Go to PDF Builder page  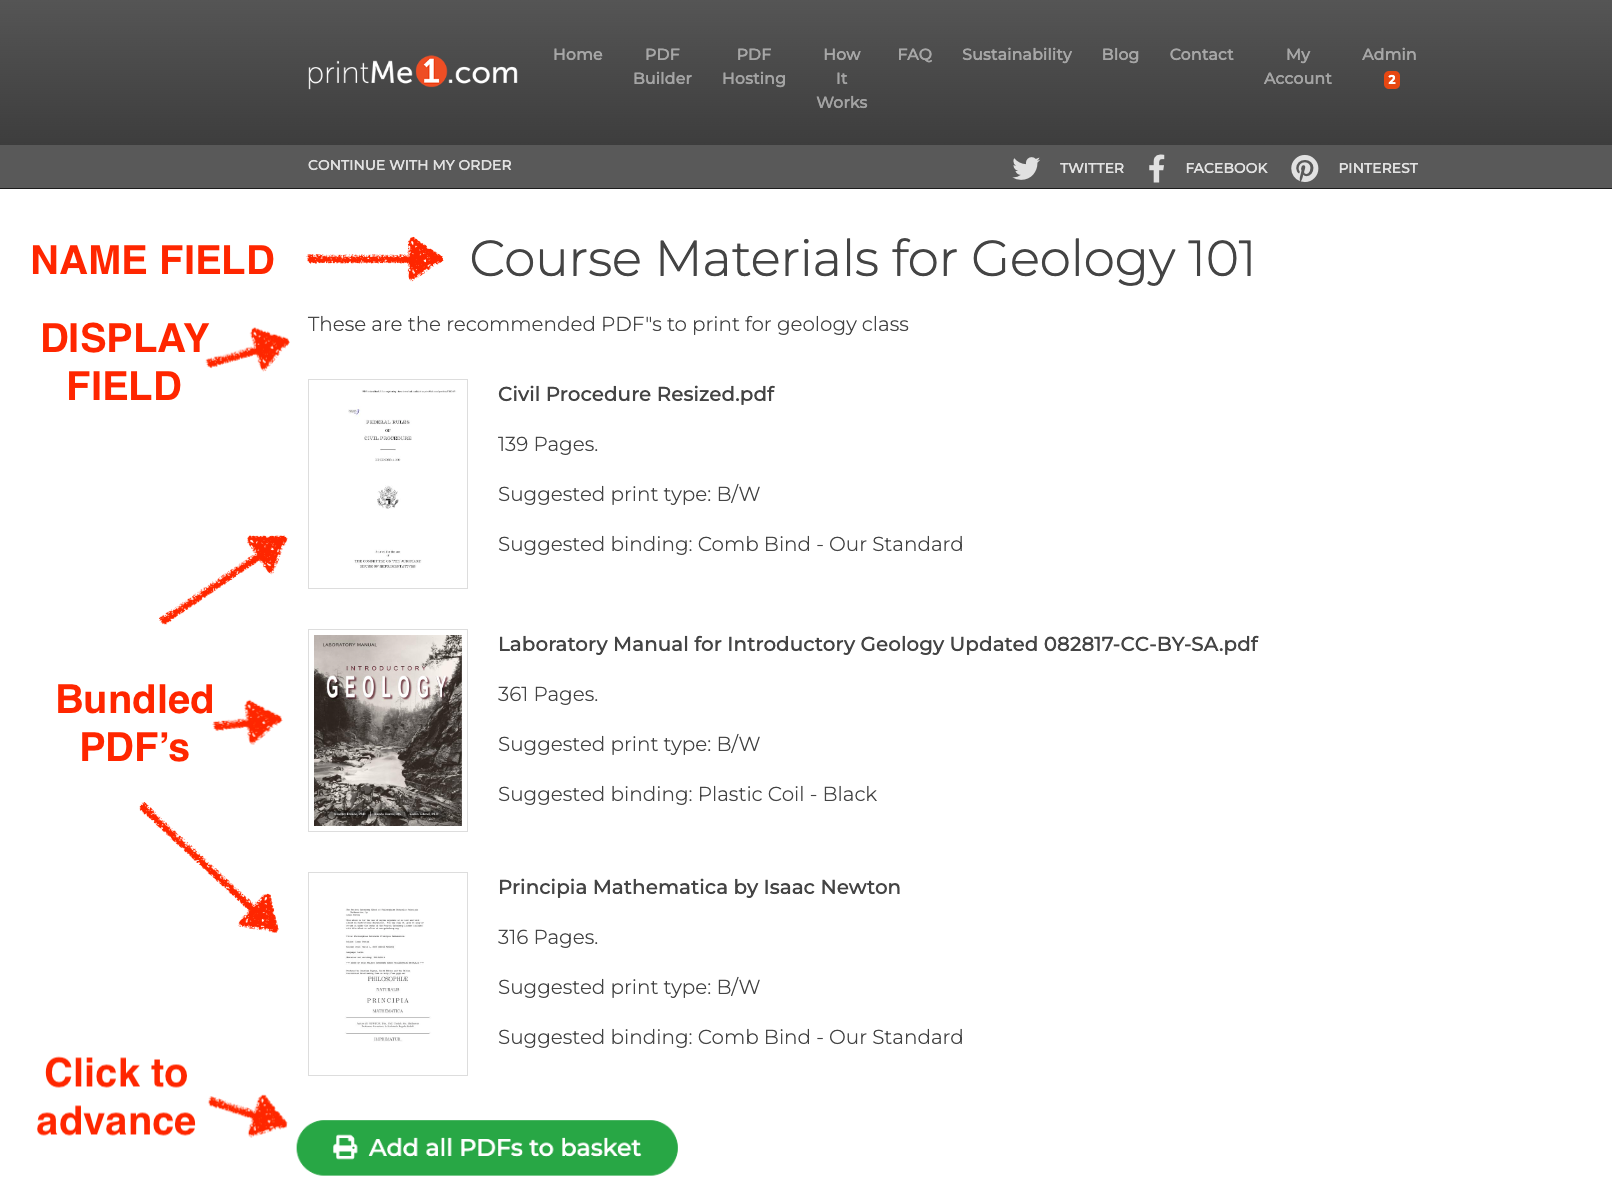[x=662, y=66]
